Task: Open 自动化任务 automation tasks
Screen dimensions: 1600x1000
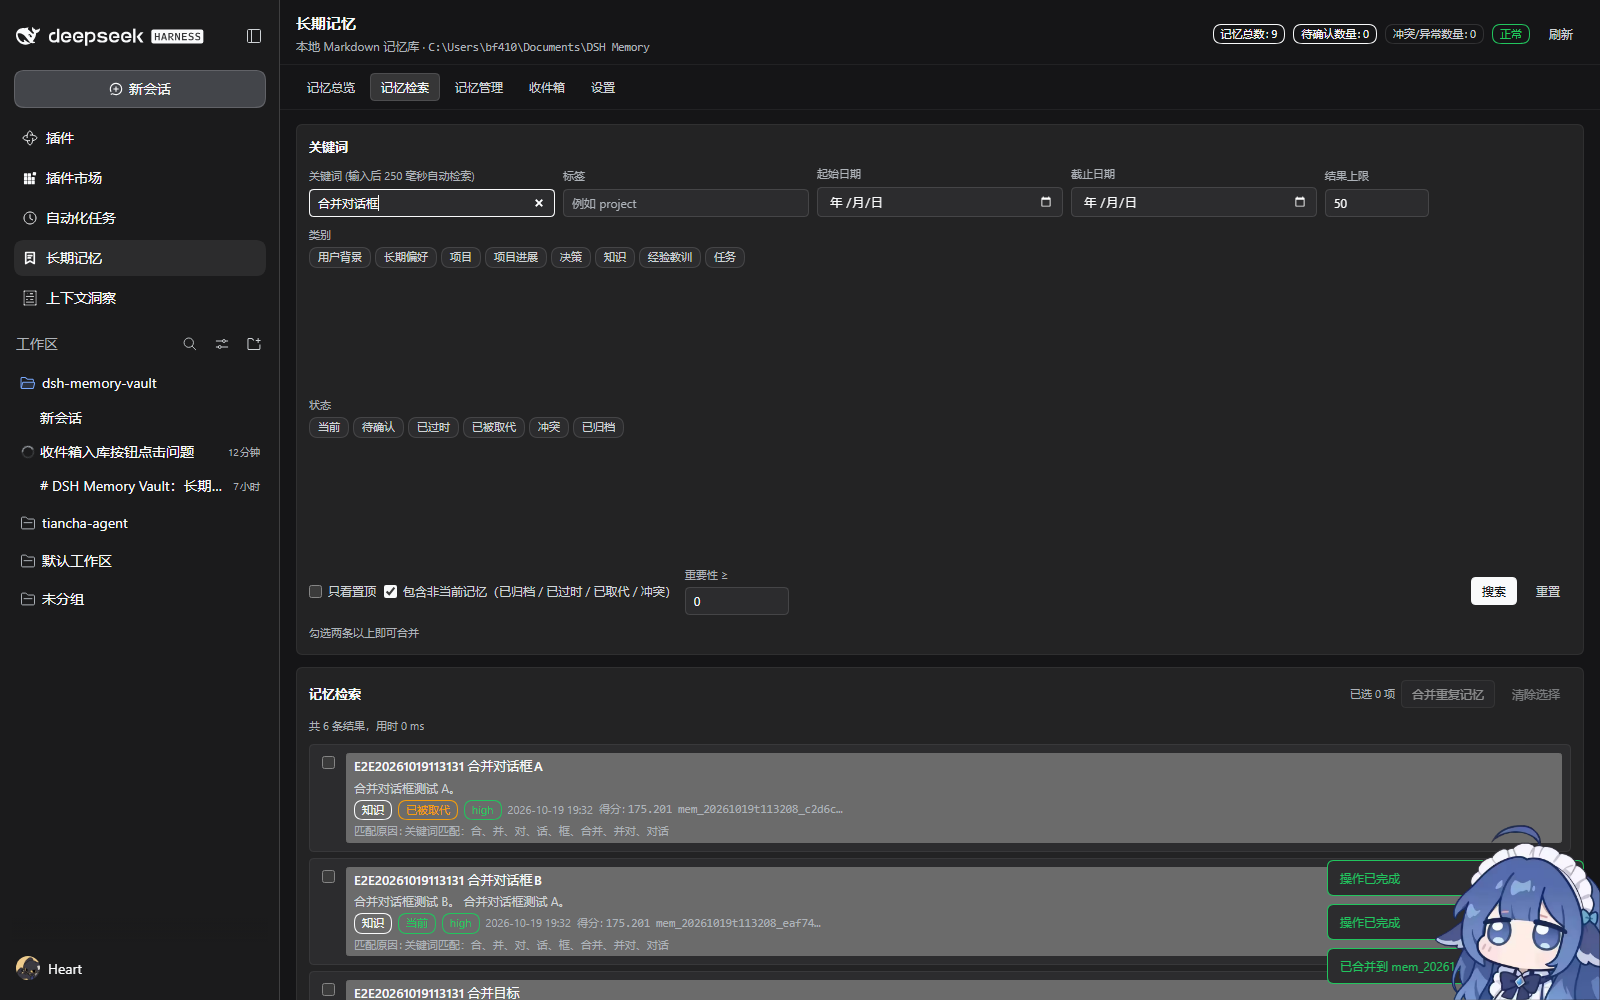Action: coord(140,218)
